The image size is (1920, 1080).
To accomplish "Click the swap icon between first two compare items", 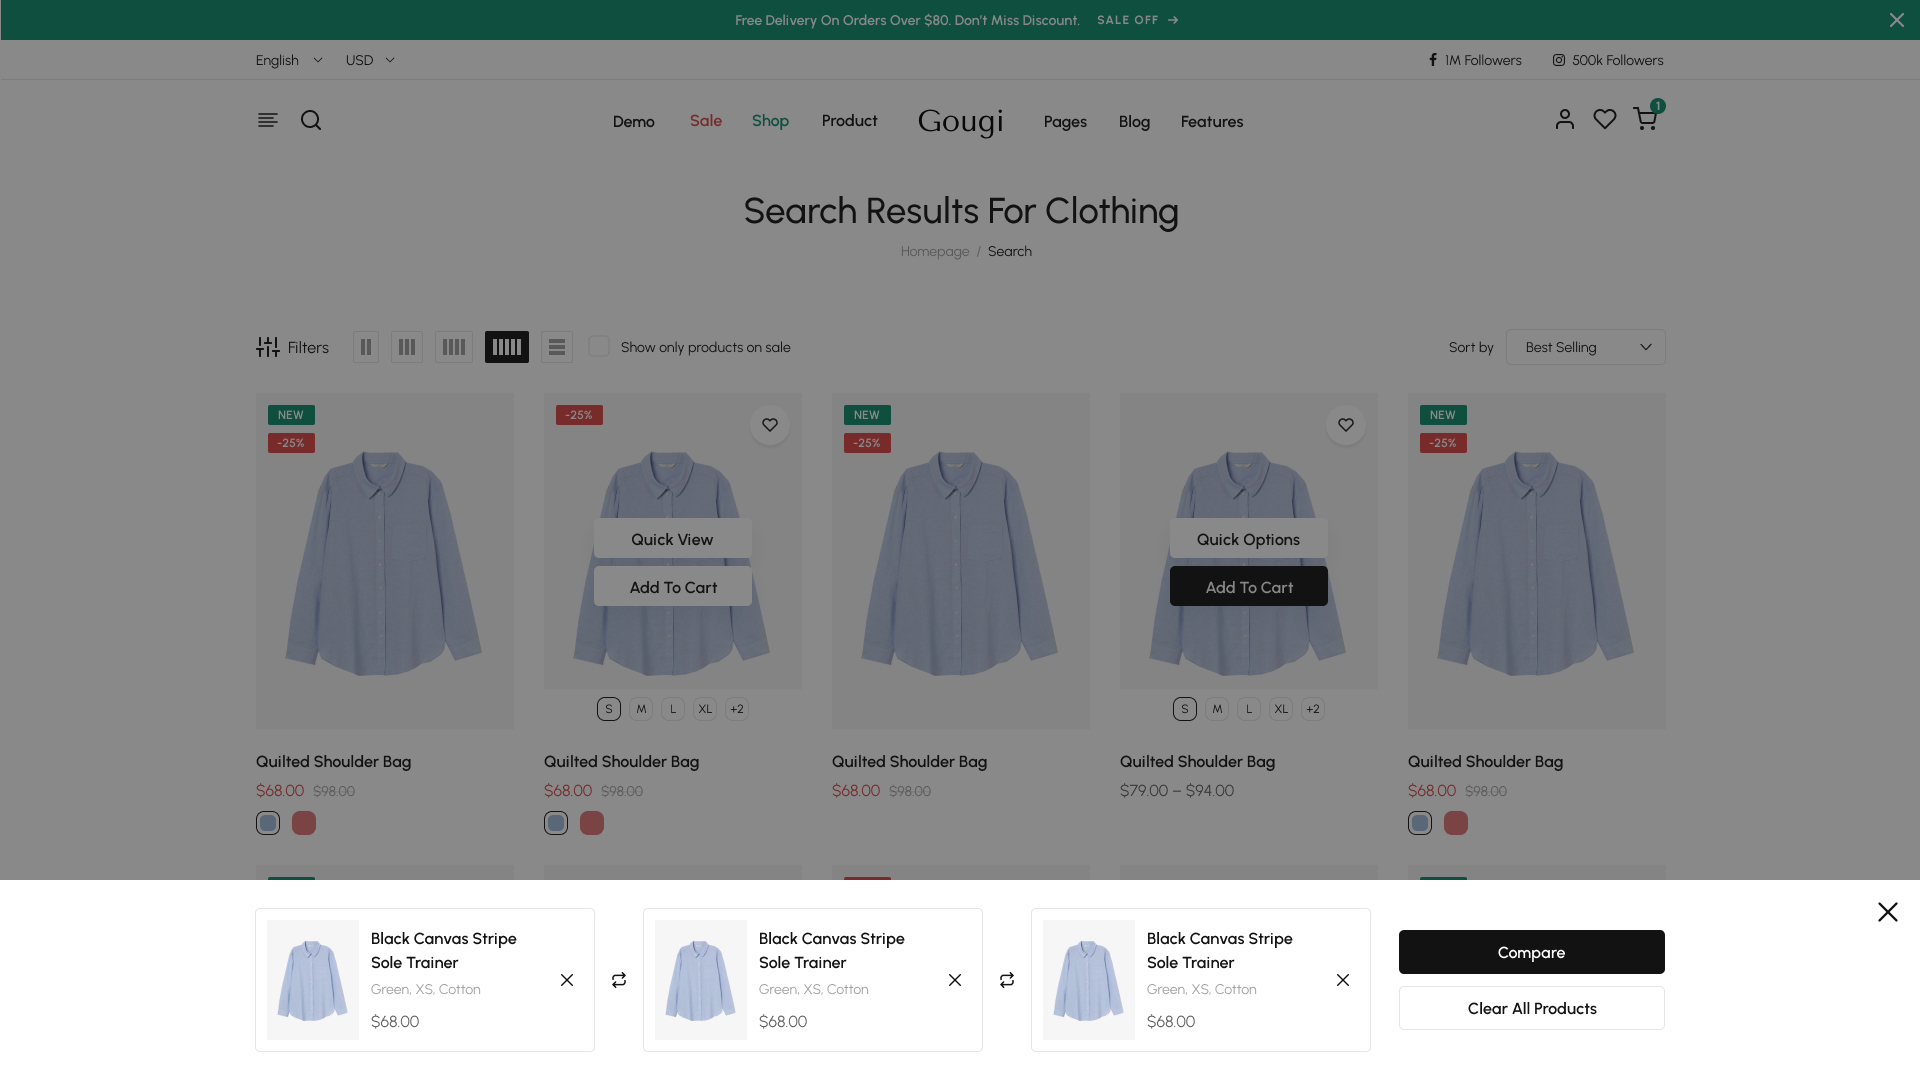I will point(619,980).
